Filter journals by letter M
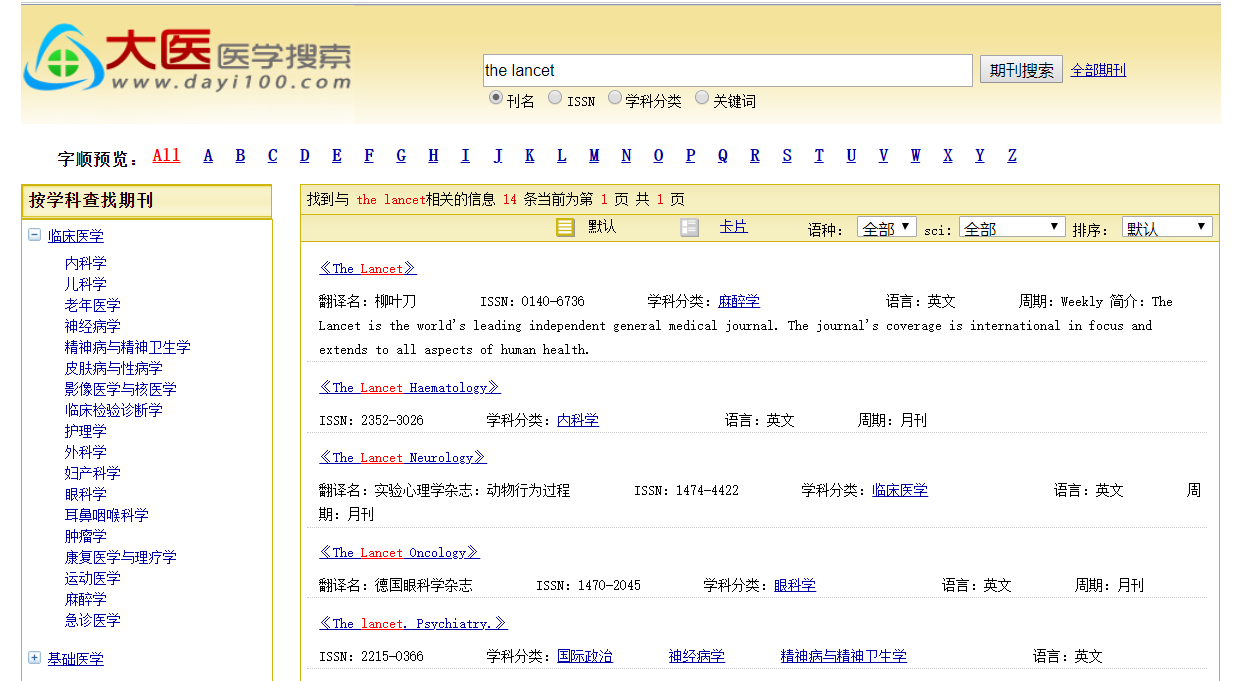The width and height of the screenshot is (1247, 681). [594, 155]
